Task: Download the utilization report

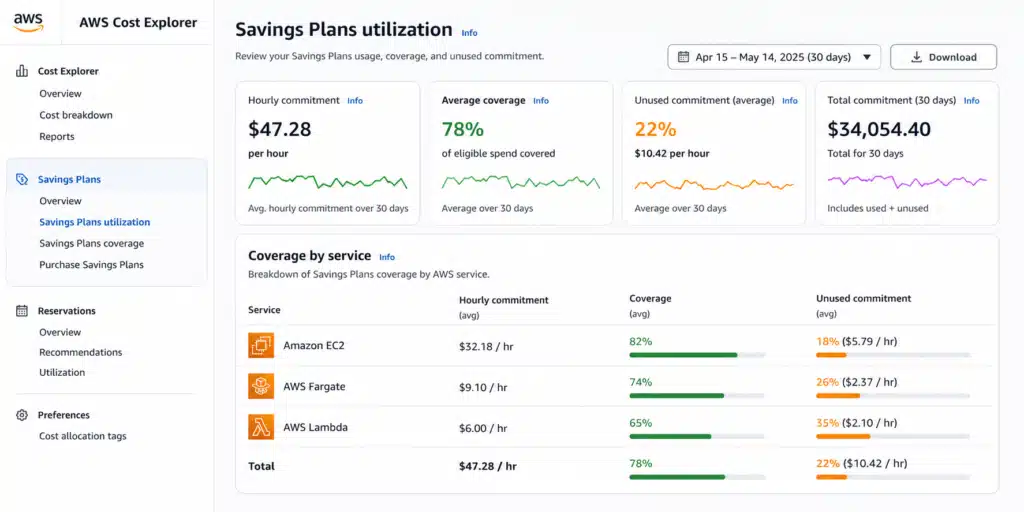Action: [943, 57]
